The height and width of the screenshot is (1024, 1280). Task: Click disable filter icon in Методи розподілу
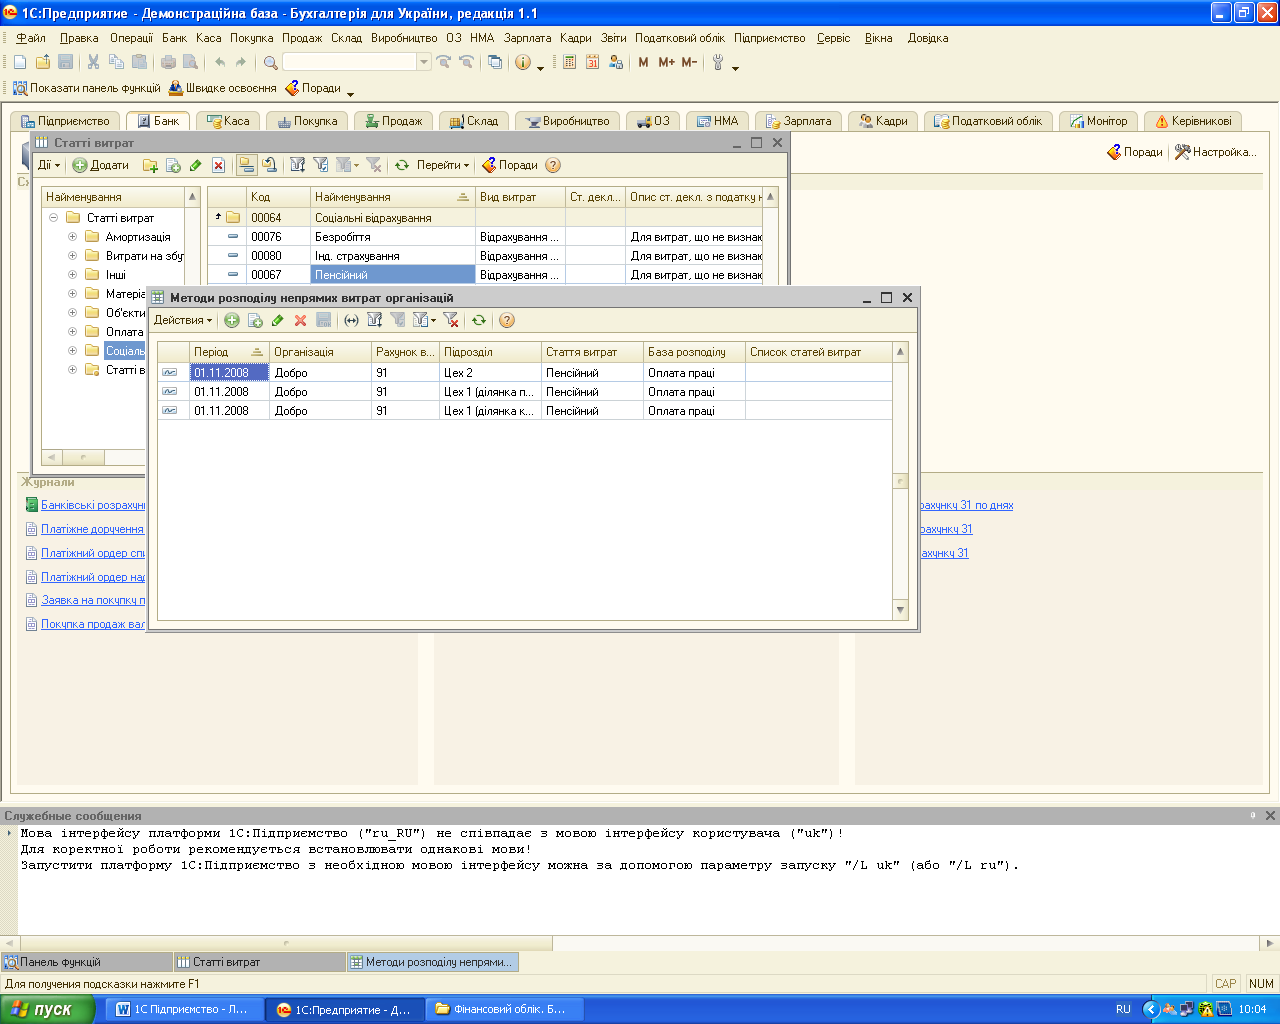point(451,320)
